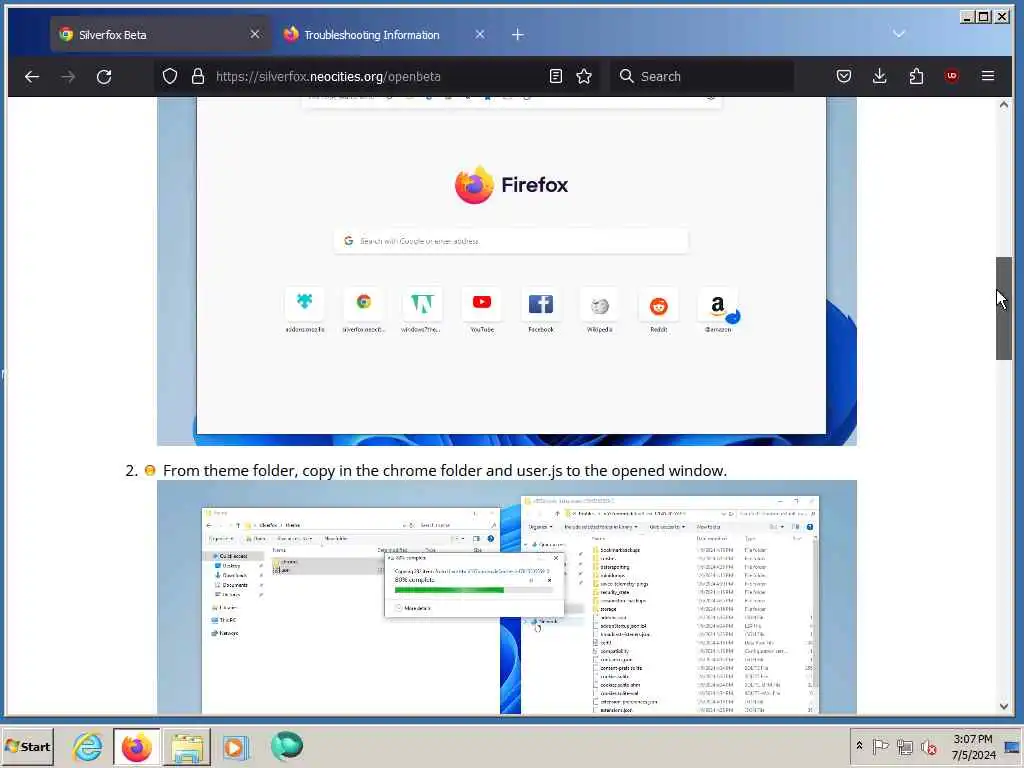
Task: Click the forward navigation arrow
Action: (68, 76)
